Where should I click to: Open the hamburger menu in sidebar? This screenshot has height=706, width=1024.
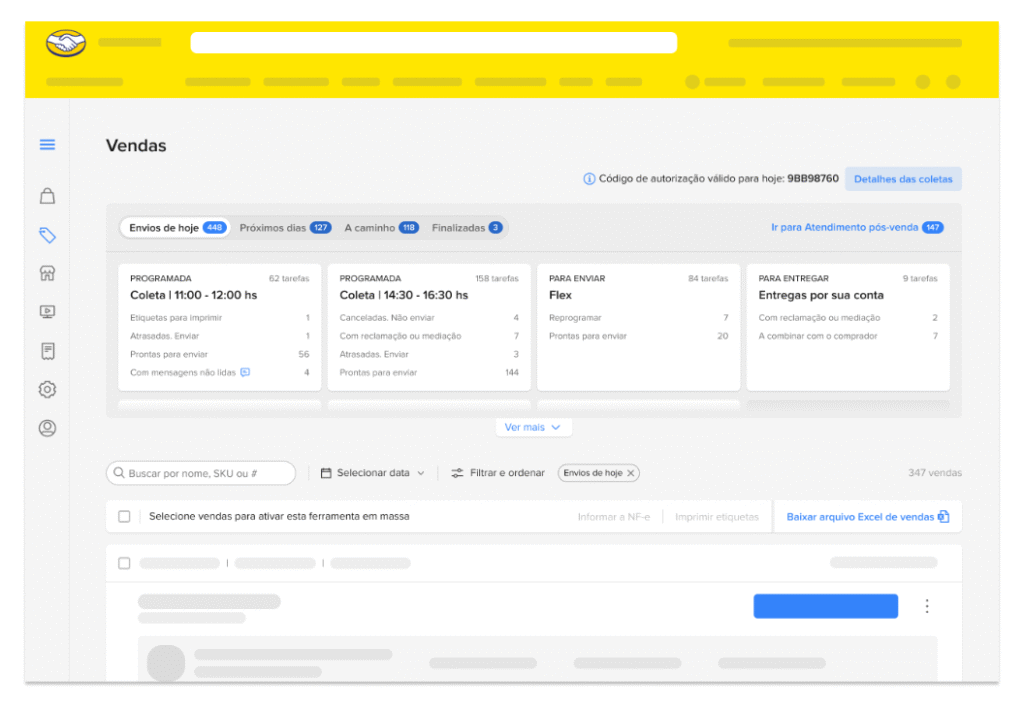click(x=47, y=145)
